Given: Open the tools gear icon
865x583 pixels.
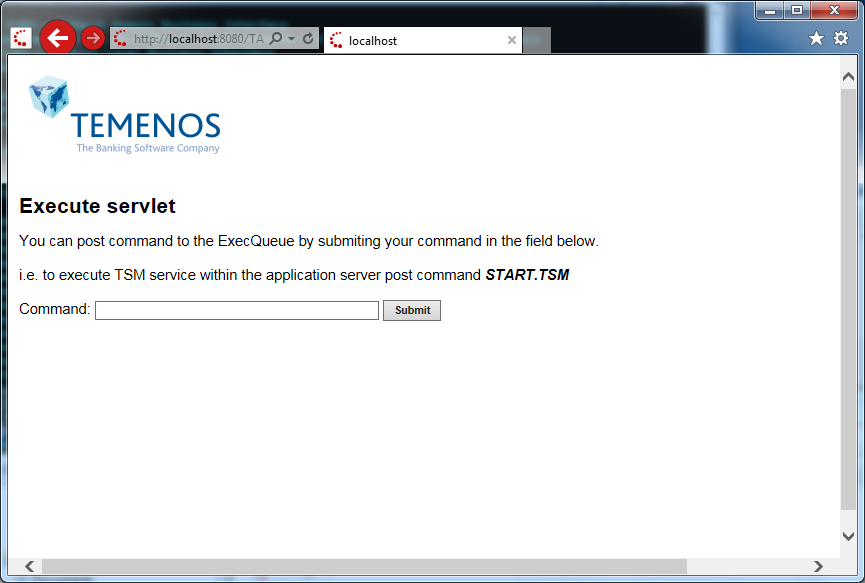Looking at the screenshot, I should click(841, 38).
